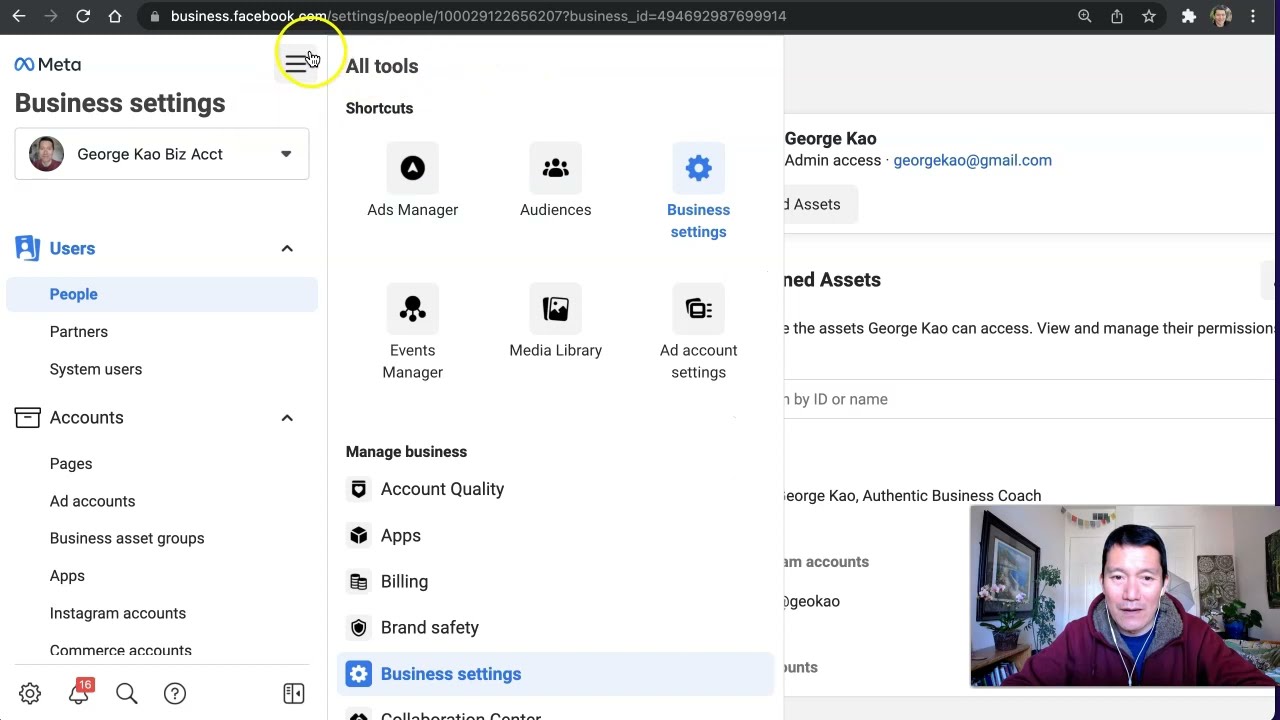
Task: Click the browser back arrow
Action: point(19,16)
